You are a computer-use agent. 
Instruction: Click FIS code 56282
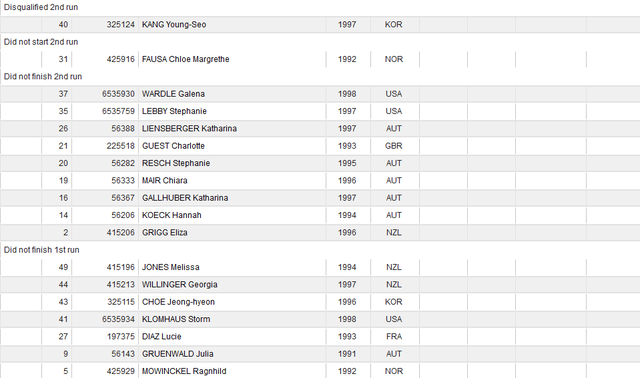123,163
